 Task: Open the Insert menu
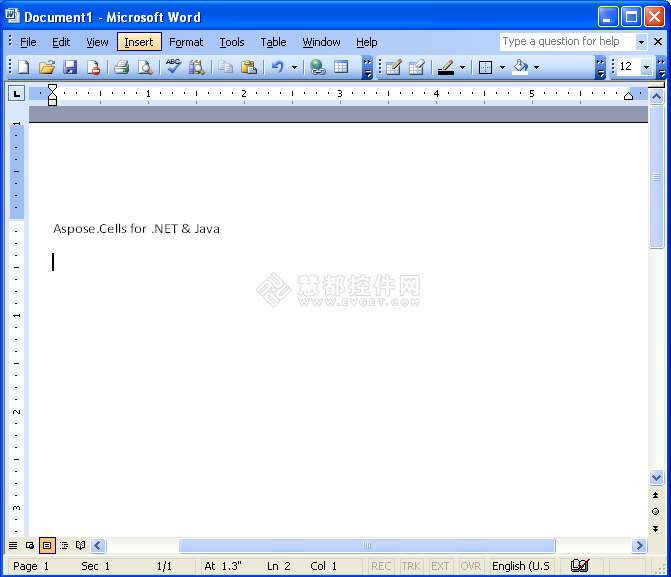[x=139, y=42]
